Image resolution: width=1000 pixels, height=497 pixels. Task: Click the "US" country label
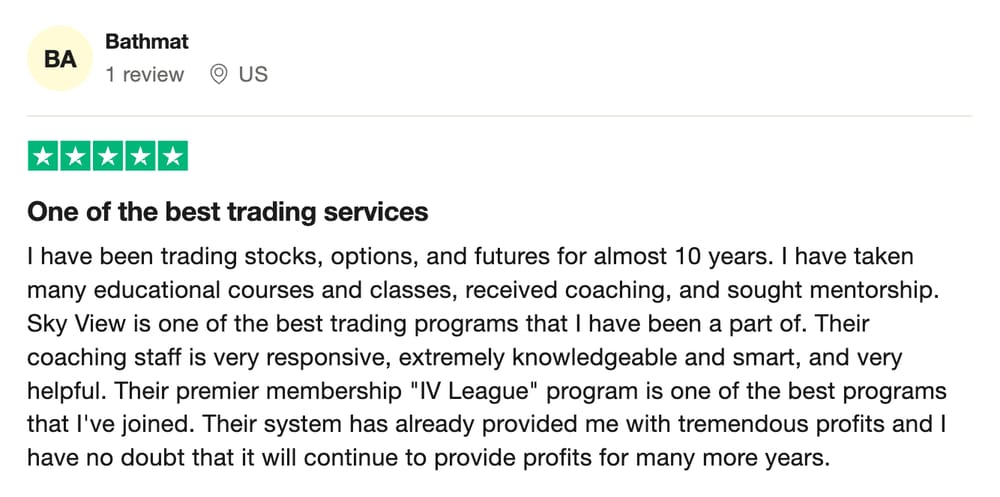coord(253,75)
